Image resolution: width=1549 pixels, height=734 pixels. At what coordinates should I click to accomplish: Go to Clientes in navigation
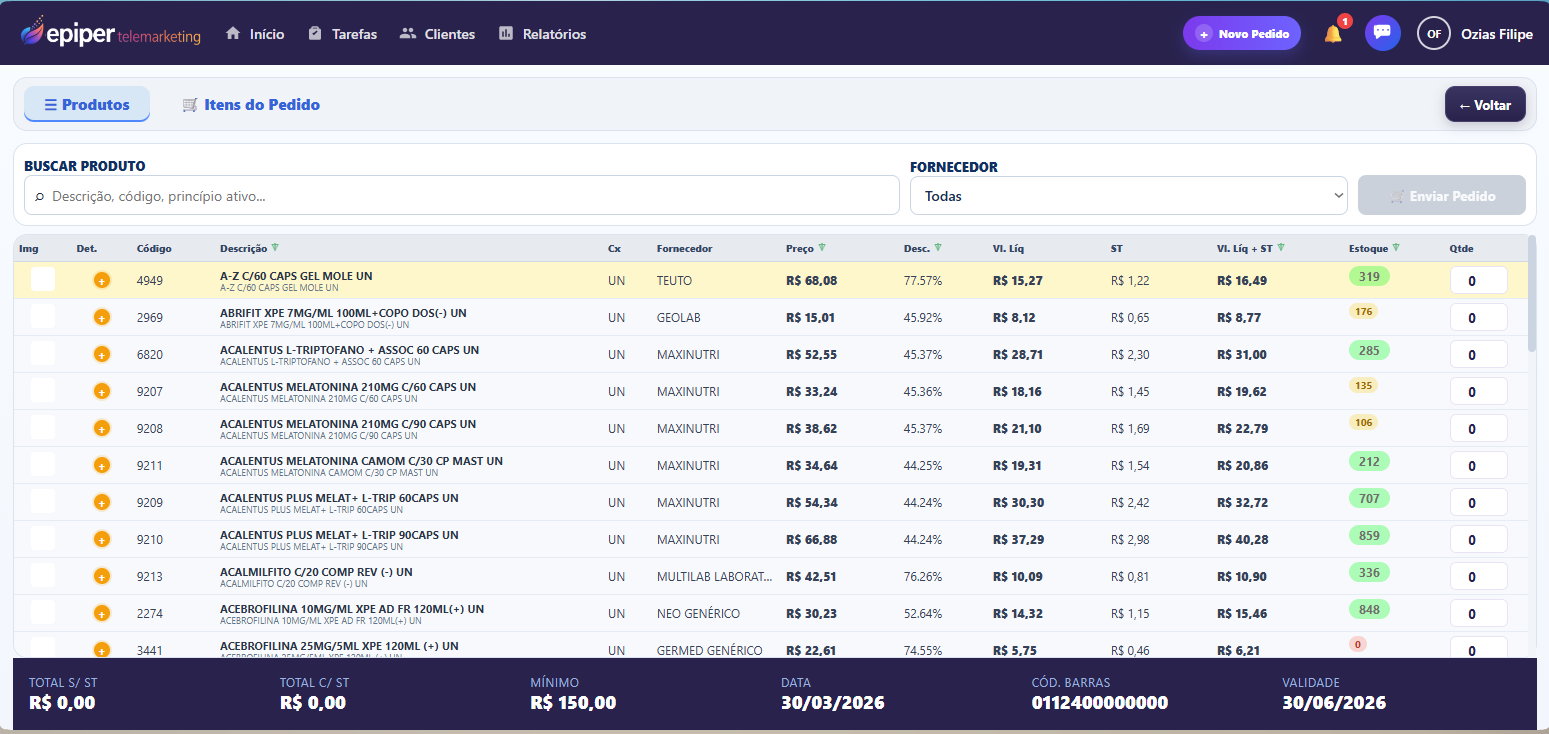[437, 34]
